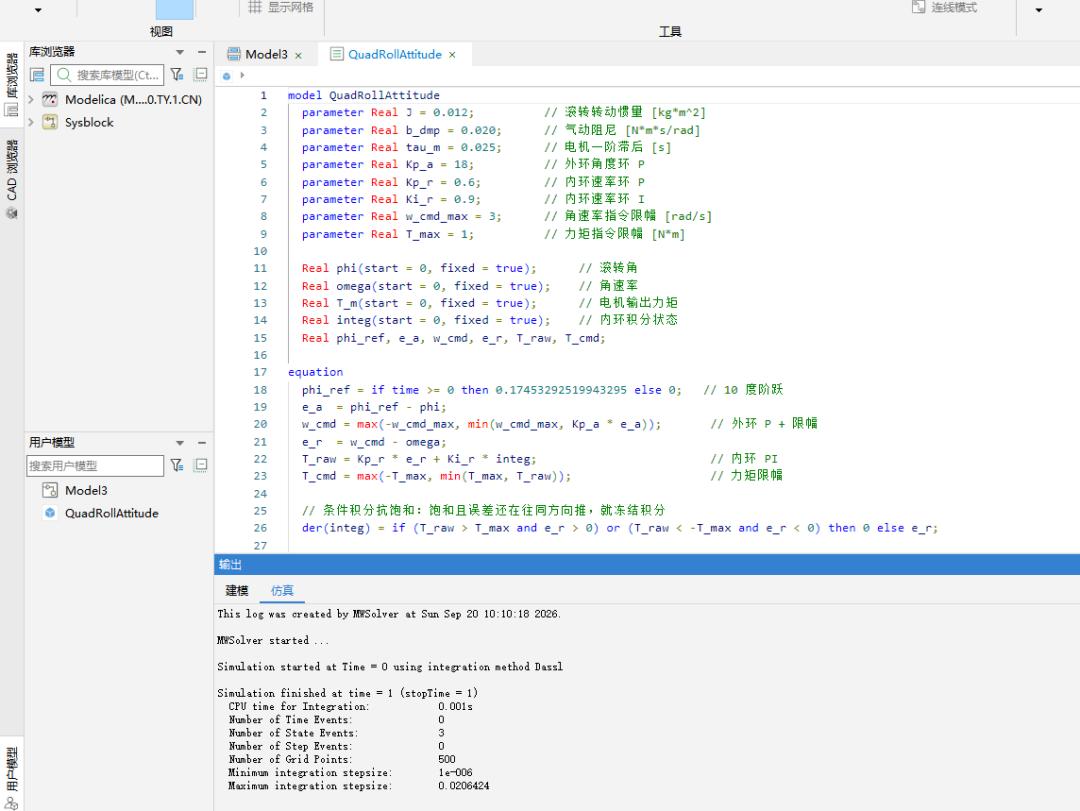Click the library view icon beside search
The height and width of the screenshot is (811, 1080).
[x=37, y=74]
